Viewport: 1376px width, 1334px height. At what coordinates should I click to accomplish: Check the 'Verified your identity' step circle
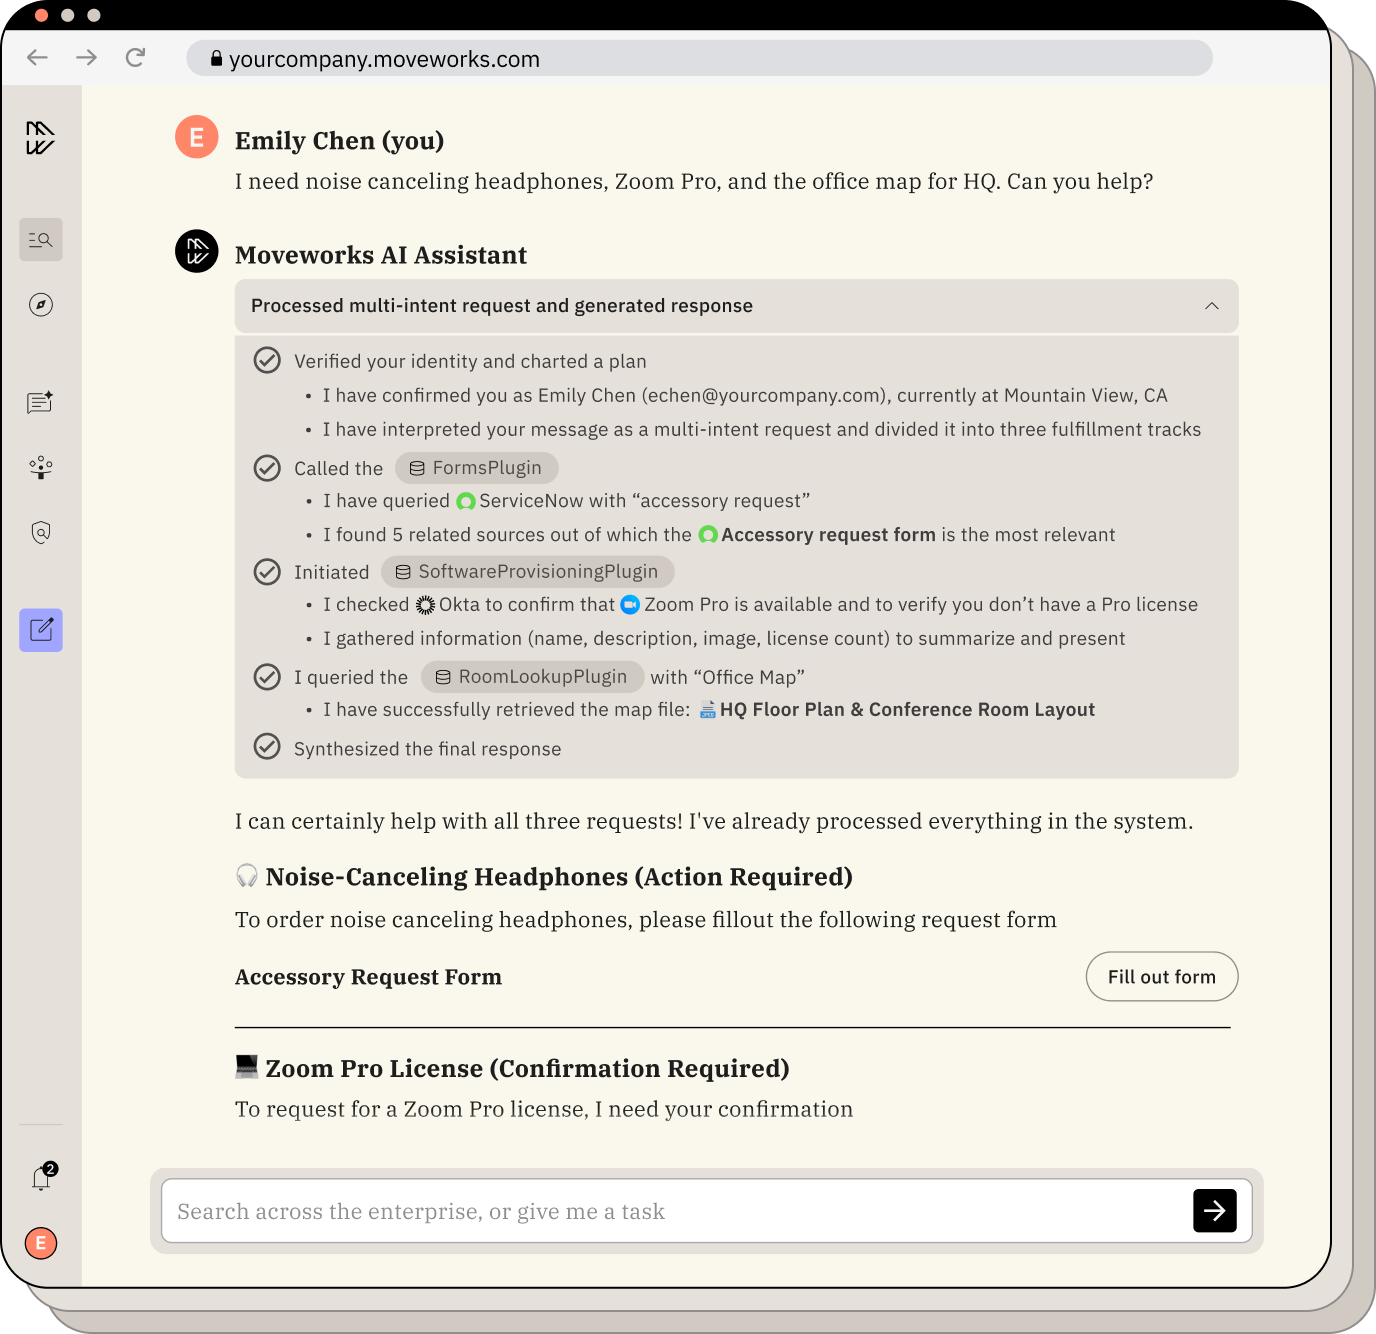[267, 360]
